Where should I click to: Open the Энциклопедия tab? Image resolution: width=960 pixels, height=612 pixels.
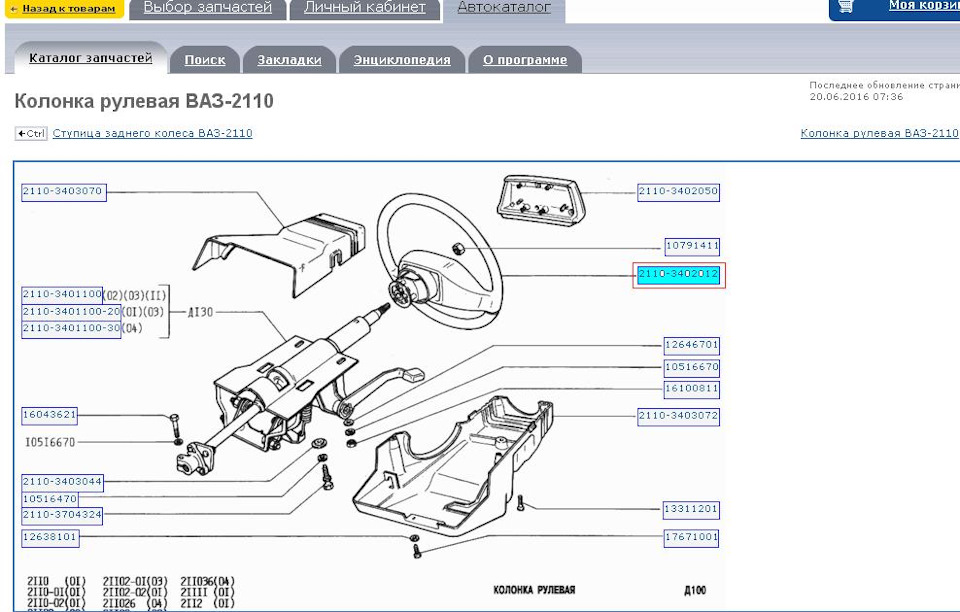pos(402,60)
